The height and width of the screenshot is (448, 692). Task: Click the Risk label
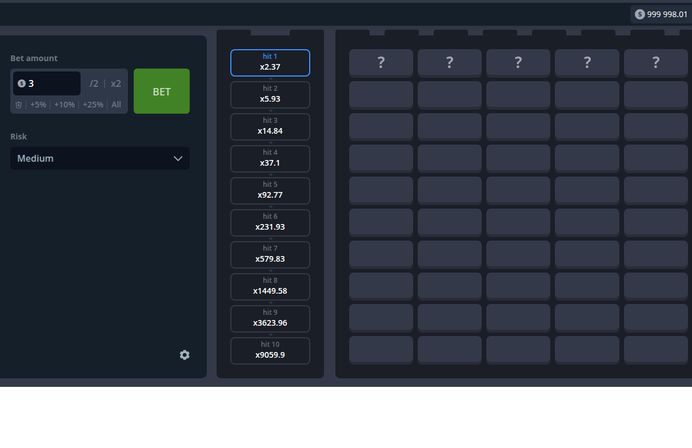coord(19,136)
